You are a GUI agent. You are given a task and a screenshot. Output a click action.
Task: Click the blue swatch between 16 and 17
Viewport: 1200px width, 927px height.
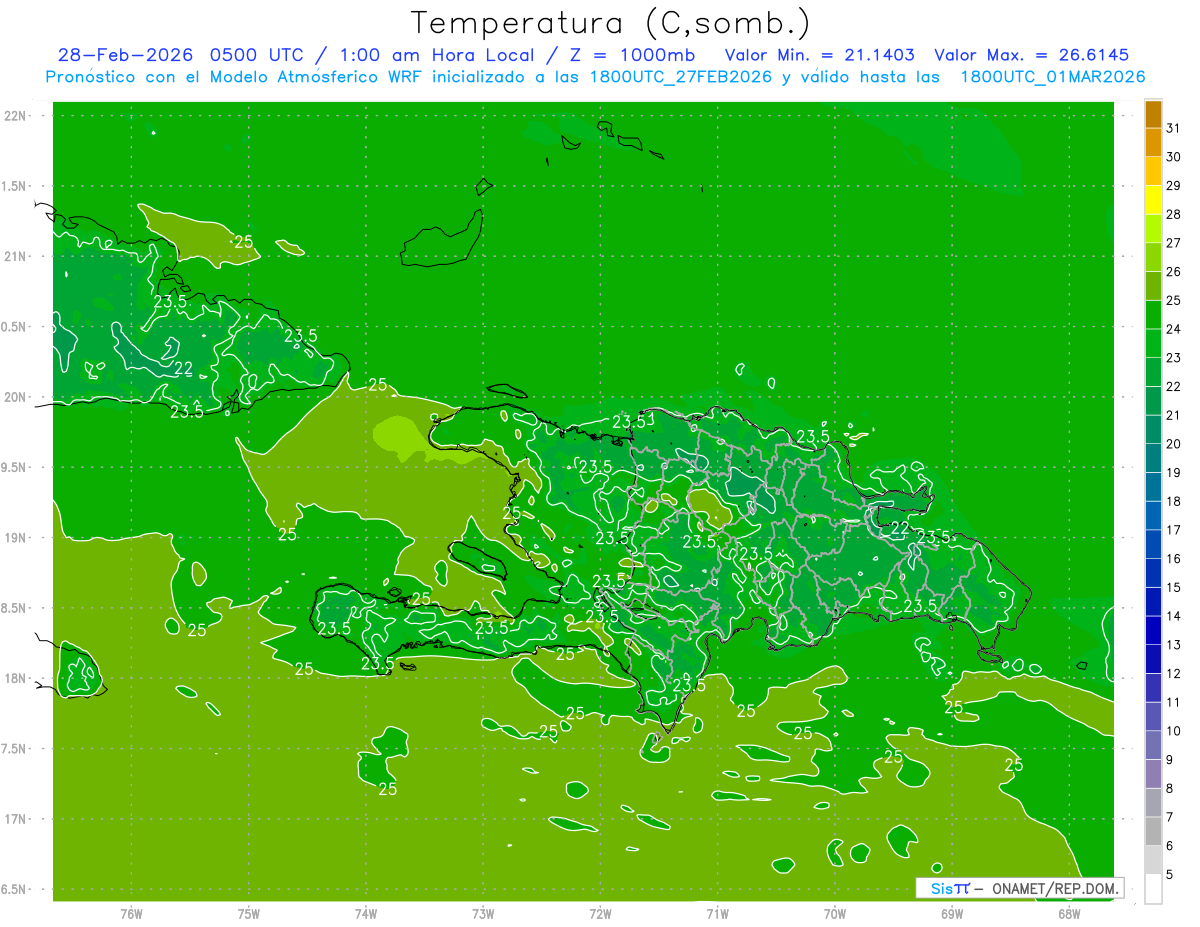[x=1153, y=544]
